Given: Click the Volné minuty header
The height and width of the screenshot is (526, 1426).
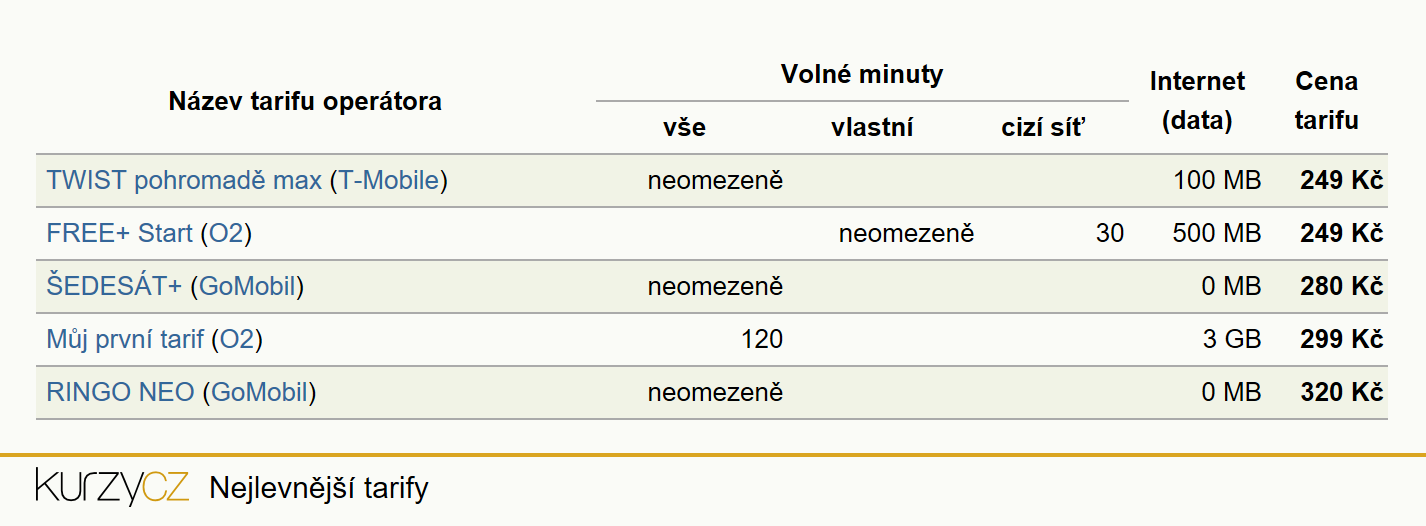Looking at the screenshot, I should (862, 74).
